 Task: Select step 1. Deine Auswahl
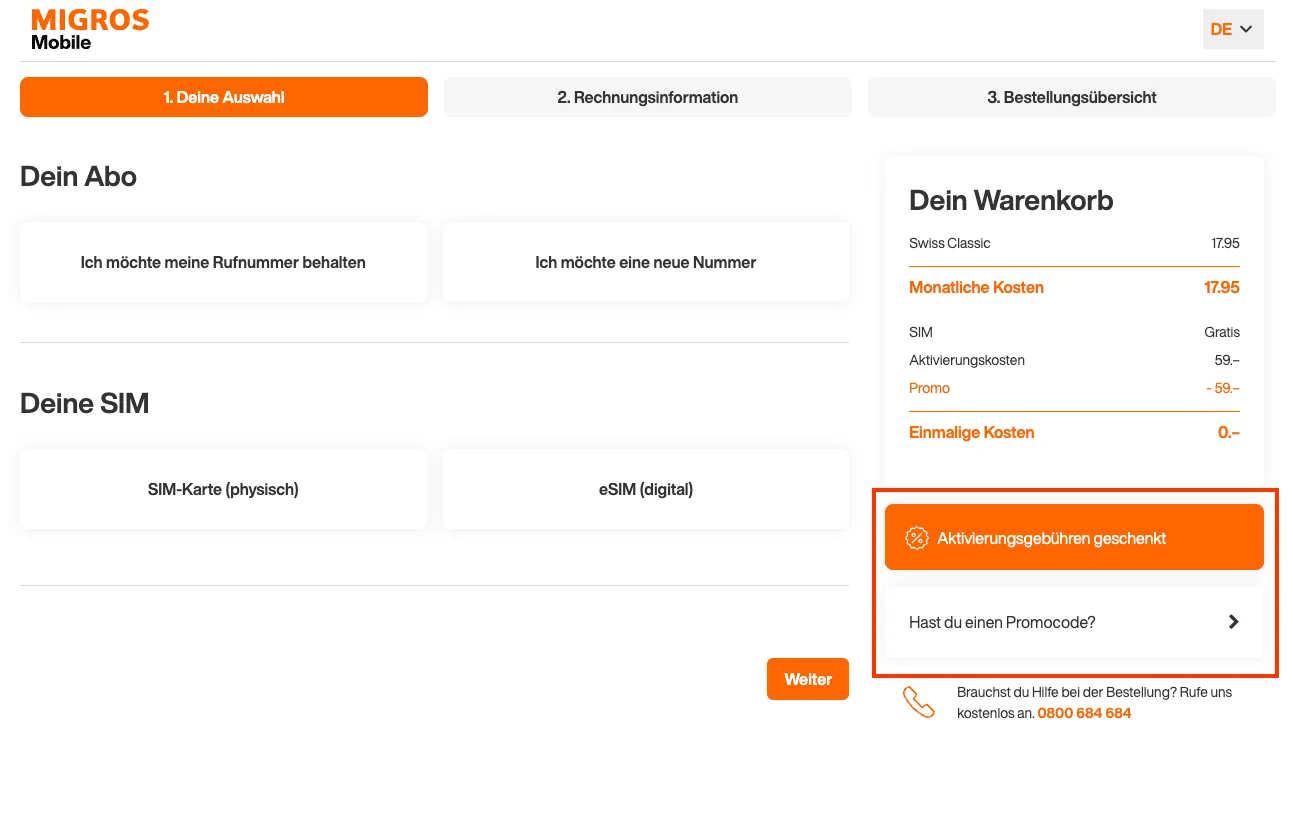tap(224, 97)
